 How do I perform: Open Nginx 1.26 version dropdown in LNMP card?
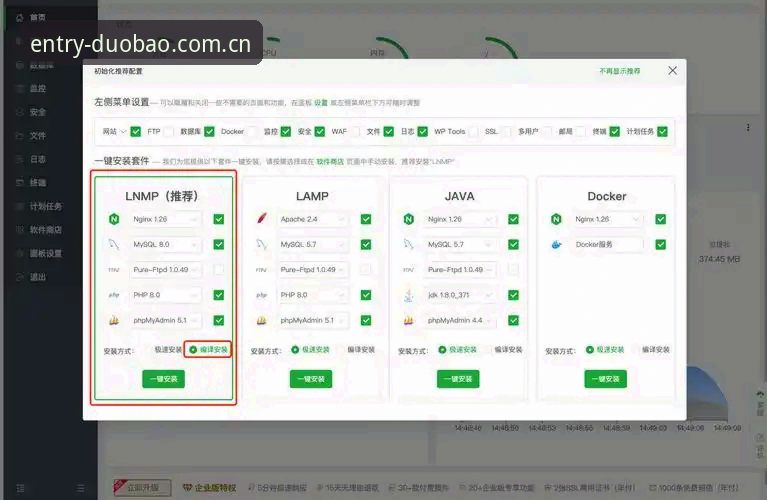pos(165,219)
